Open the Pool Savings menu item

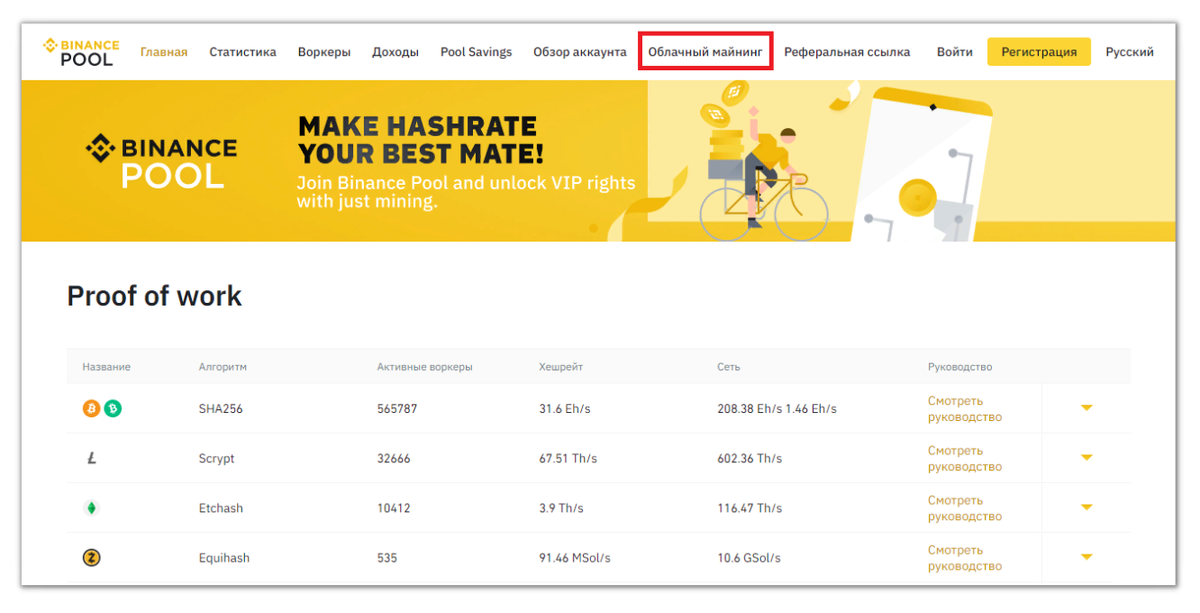click(476, 52)
